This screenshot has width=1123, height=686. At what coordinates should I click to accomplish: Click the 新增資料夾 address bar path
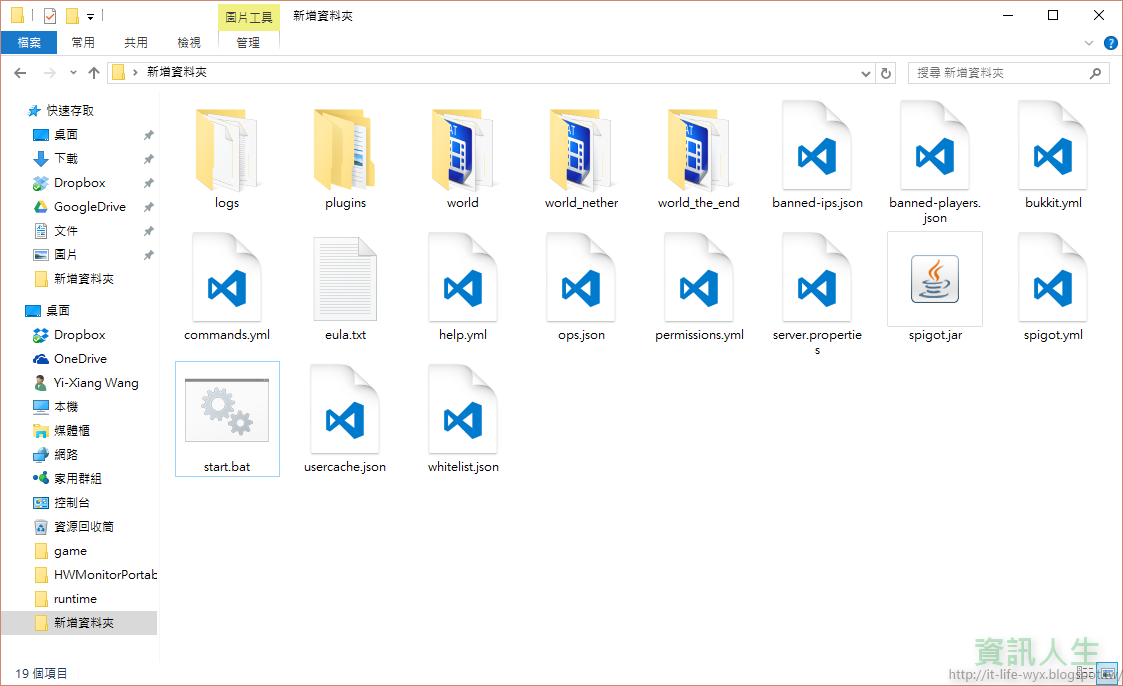point(177,72)
